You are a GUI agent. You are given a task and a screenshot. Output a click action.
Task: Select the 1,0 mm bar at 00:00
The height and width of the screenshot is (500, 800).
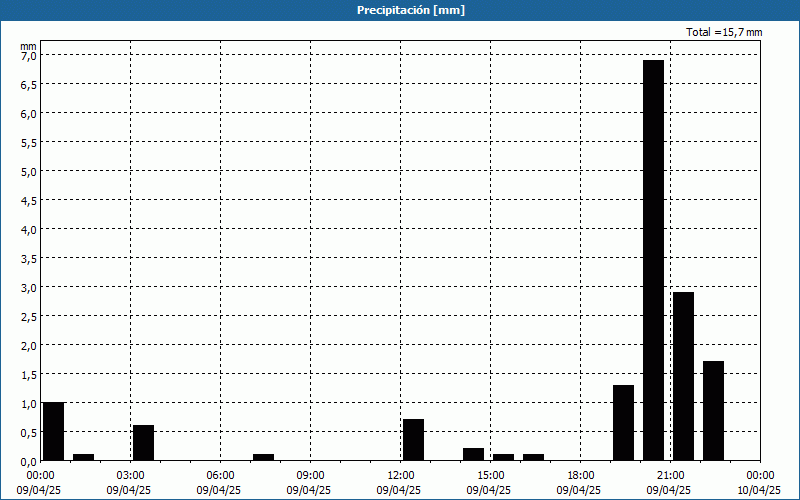(54, 432)
